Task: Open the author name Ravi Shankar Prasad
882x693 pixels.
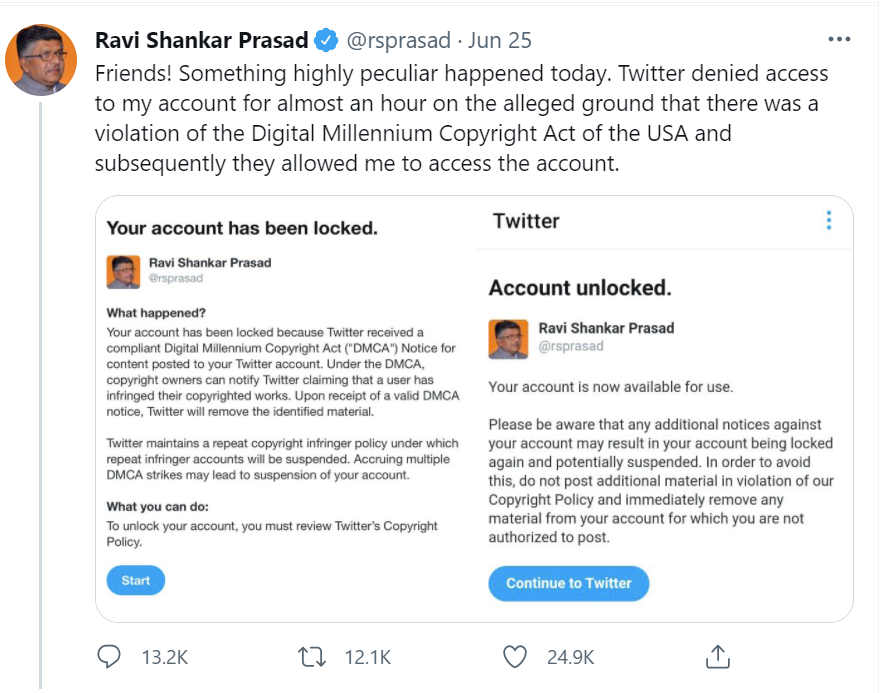Action: [x=201, y=40]
